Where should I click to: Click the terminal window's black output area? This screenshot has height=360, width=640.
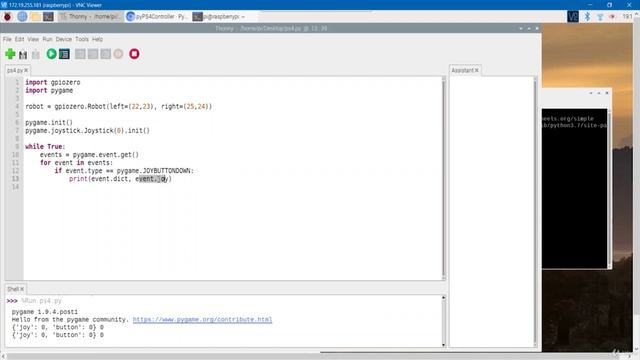click(x=574, y=188)
